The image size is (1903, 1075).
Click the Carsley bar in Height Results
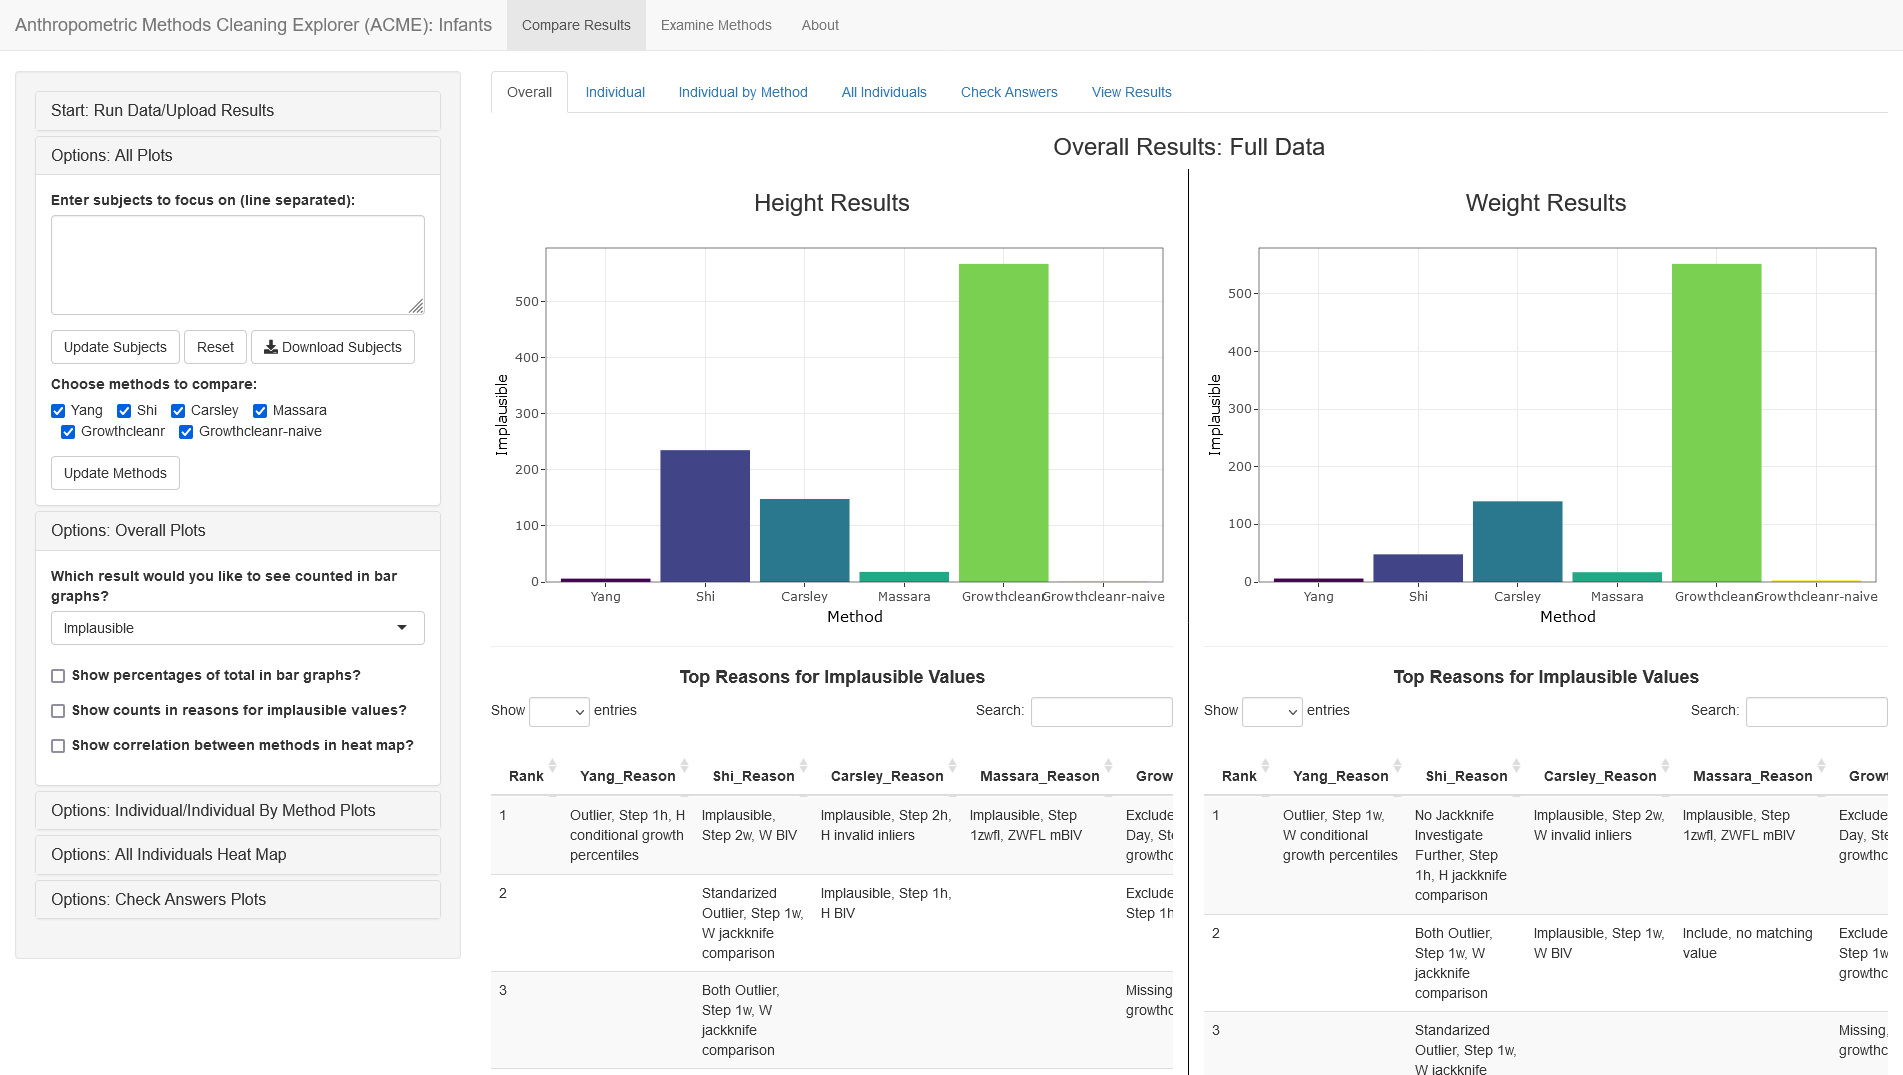(805, 540)
